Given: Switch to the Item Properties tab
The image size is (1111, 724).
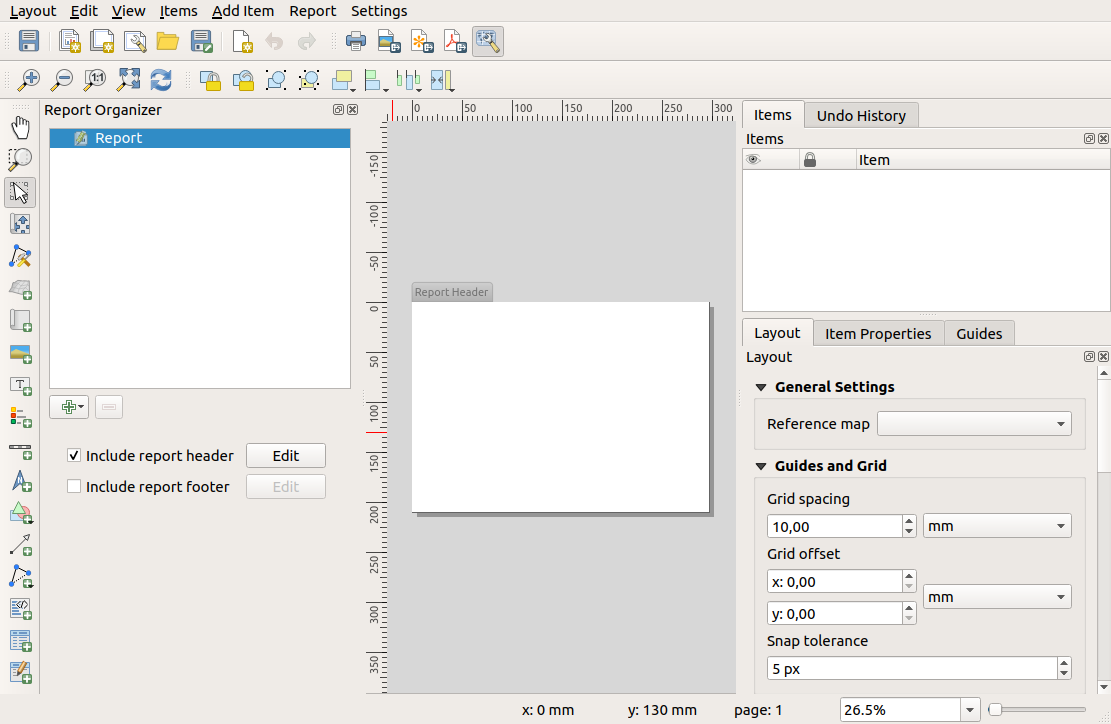Looking at the screenshot, I should pos(877,333).
